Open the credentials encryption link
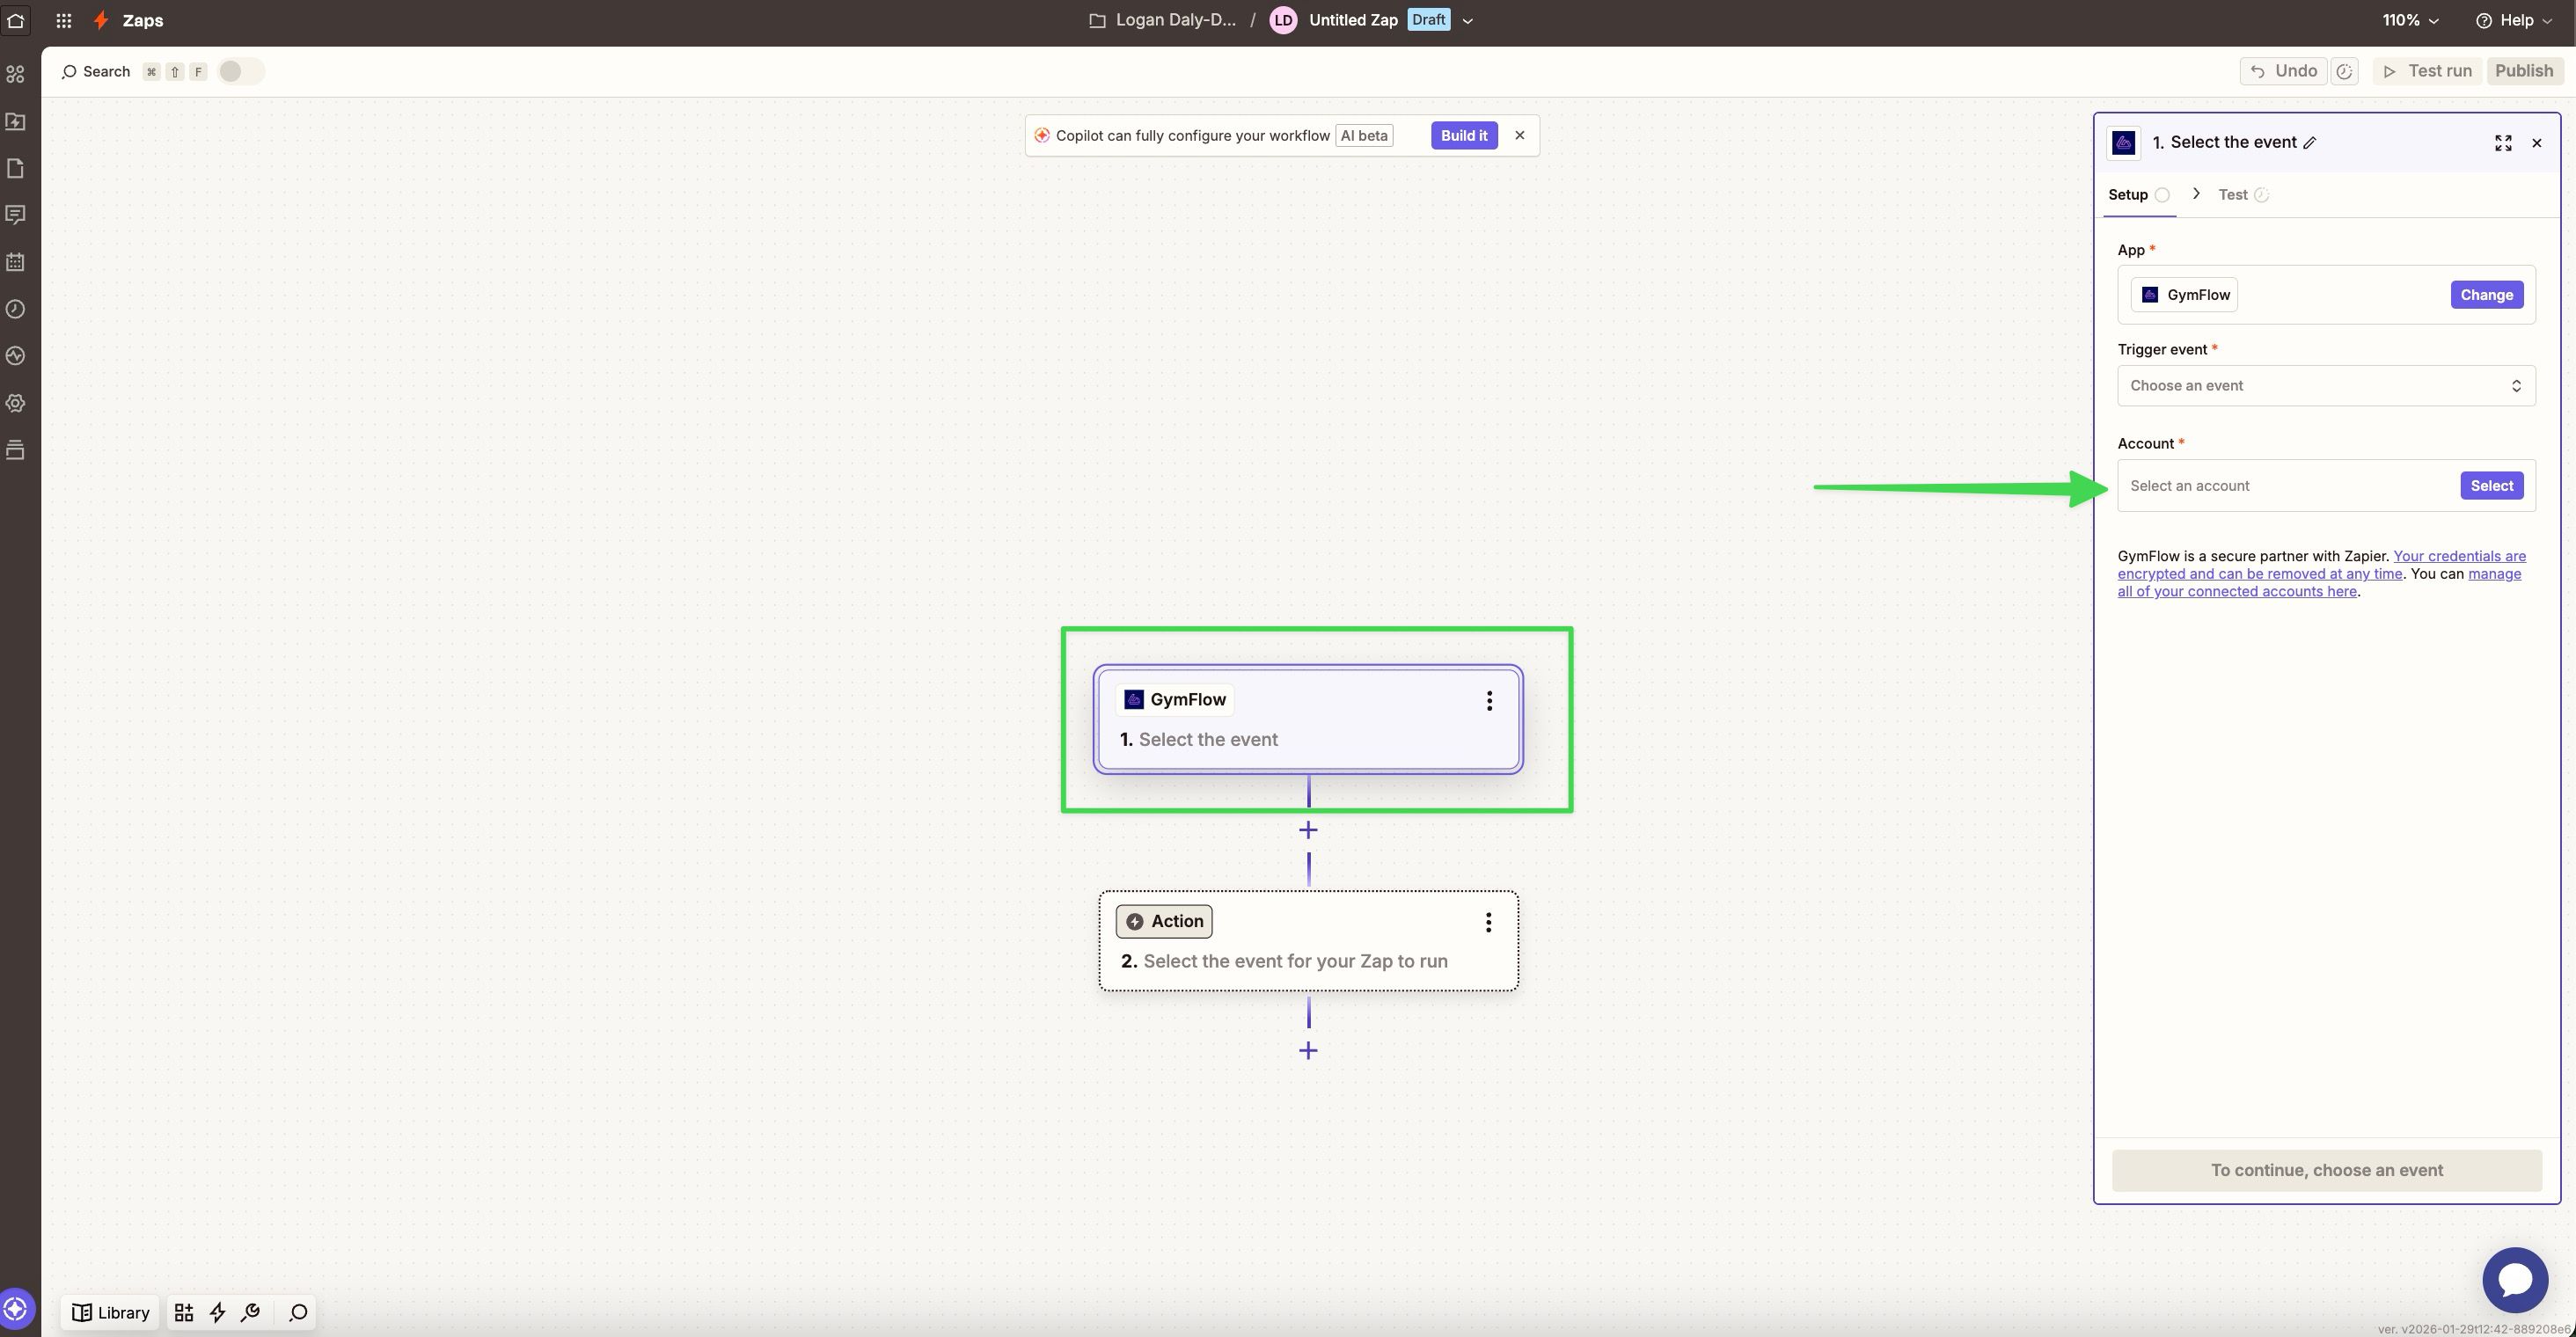The image size is (2576, 1337). (2321, 565)
